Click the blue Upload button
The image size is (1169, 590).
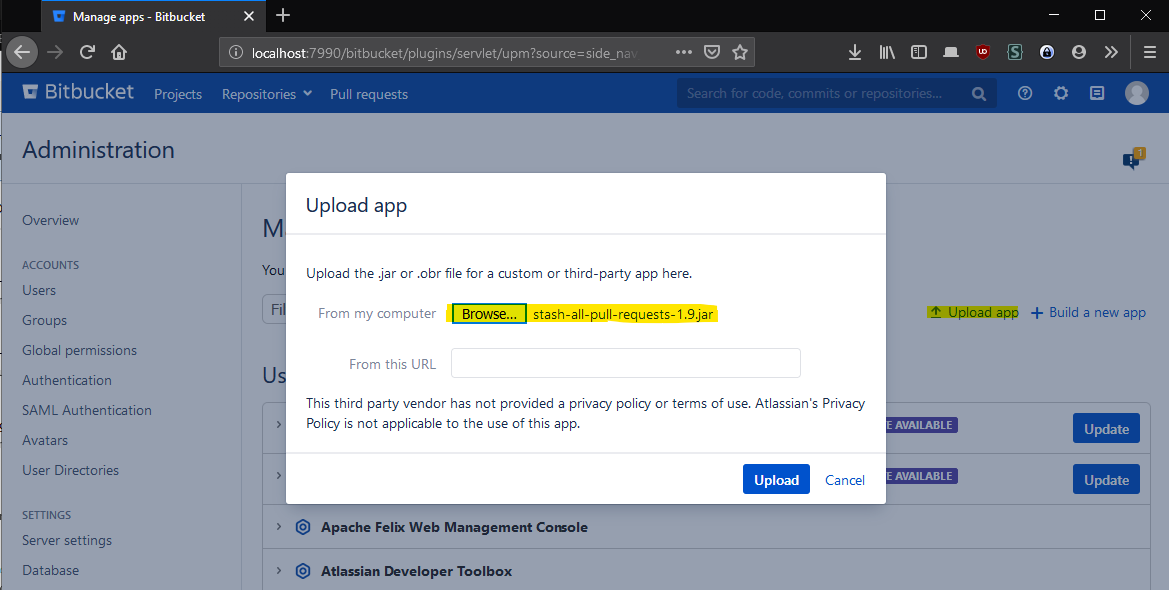[x=776, y=480]
